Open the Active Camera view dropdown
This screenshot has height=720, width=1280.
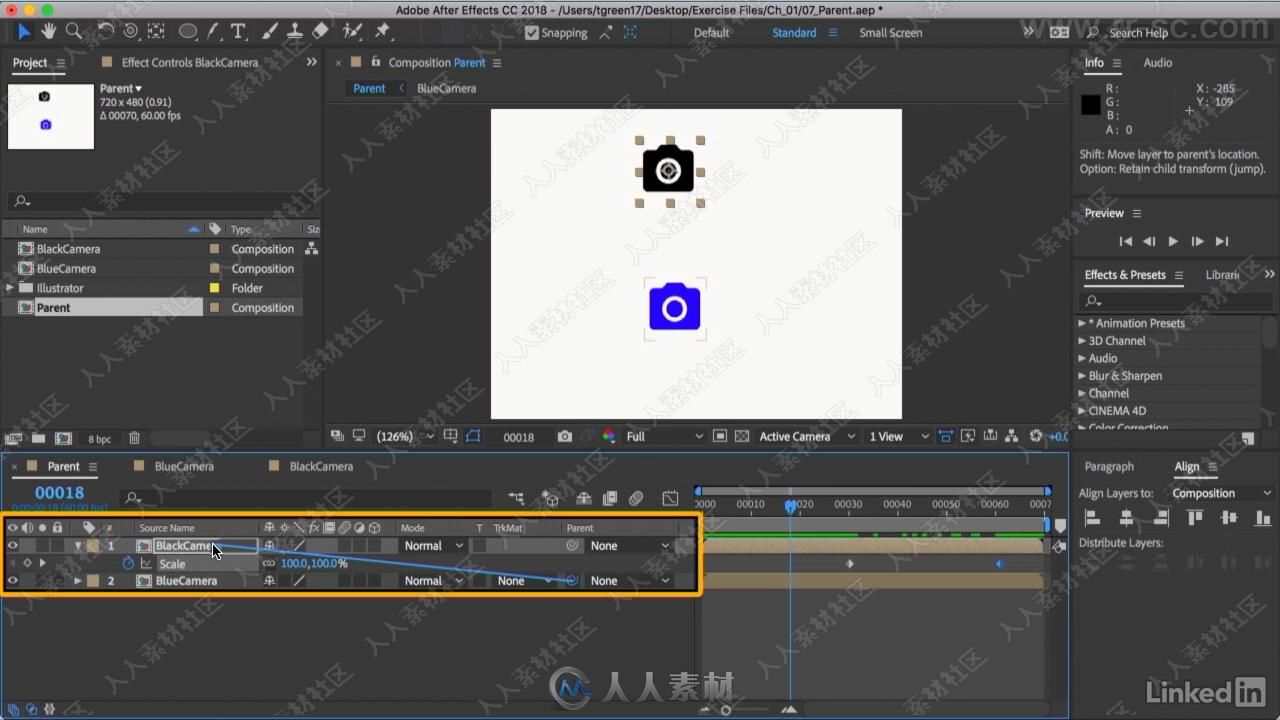806,436
